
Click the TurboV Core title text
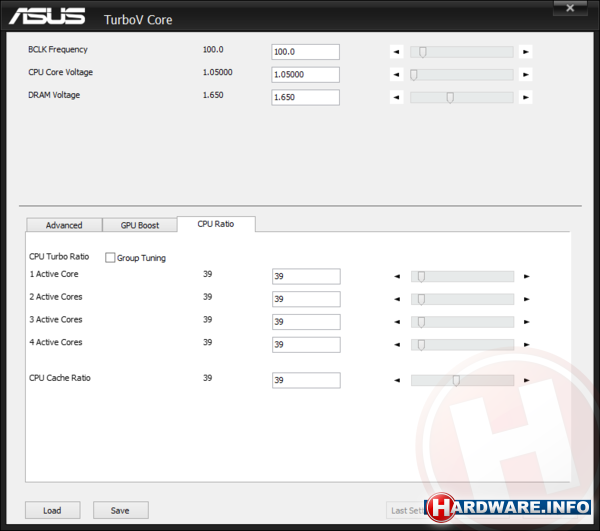tap(138, 20)
